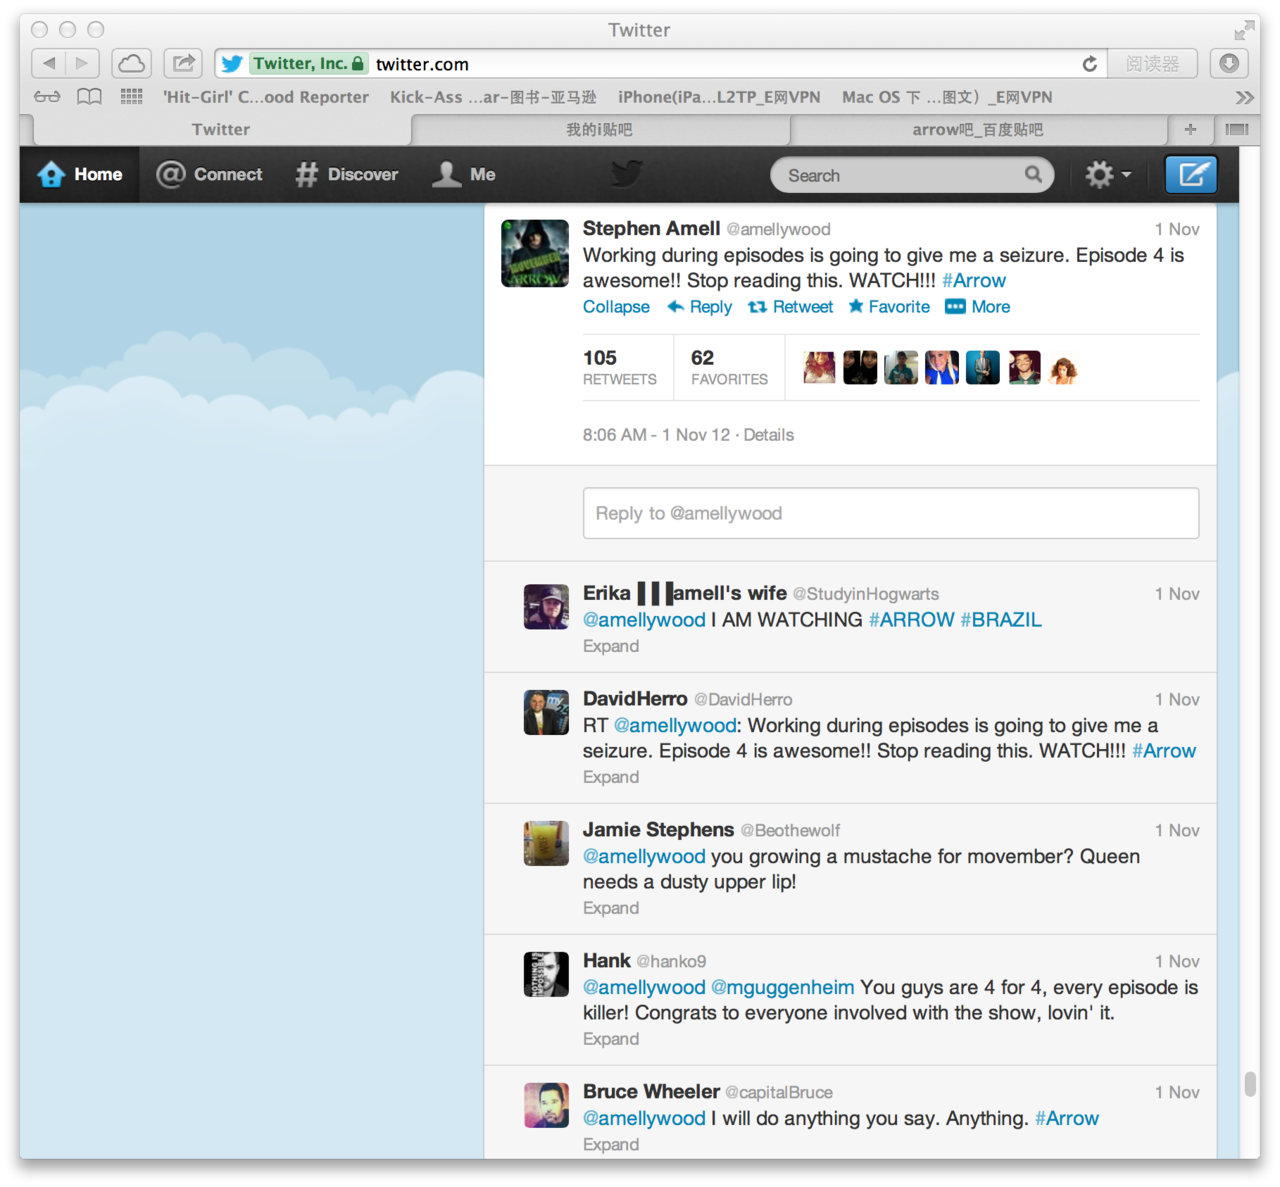The image size is (1280, 1187).
Task: Favorite Stephen Amell's tweet
Action: click(889, 307)
